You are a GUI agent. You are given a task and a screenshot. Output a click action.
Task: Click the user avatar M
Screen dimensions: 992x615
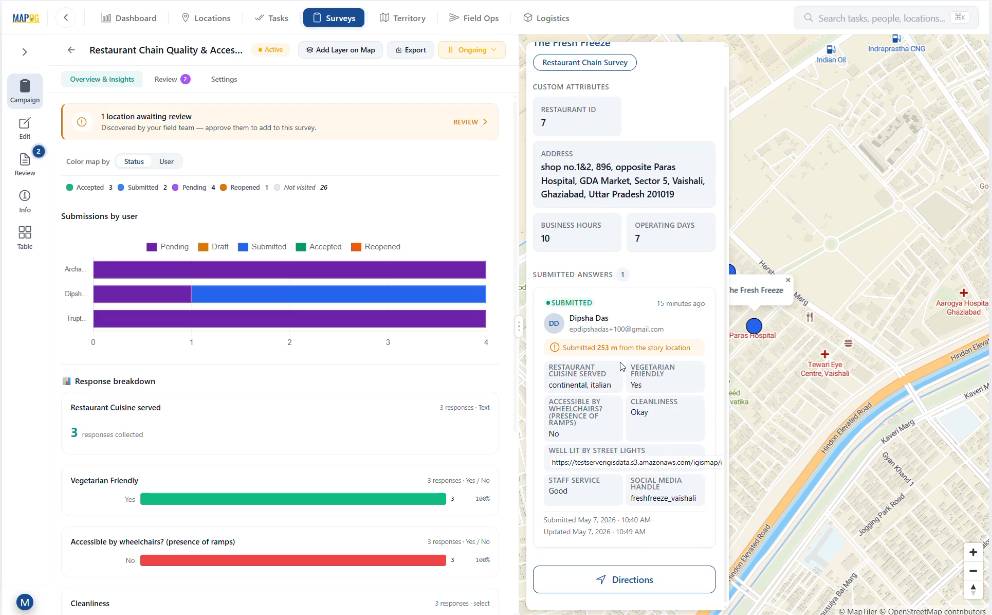[25, 602]
